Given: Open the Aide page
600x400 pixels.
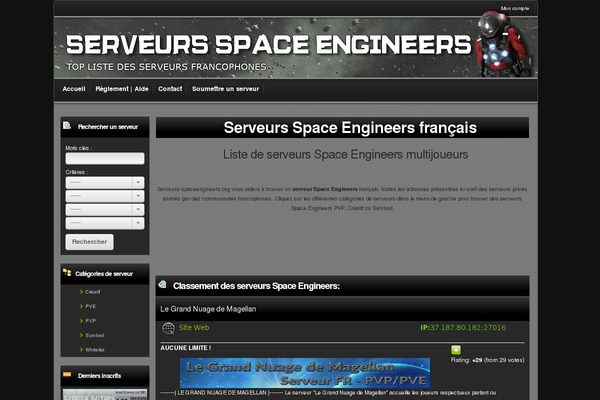Looking at the screenshot, I should 141,89.
